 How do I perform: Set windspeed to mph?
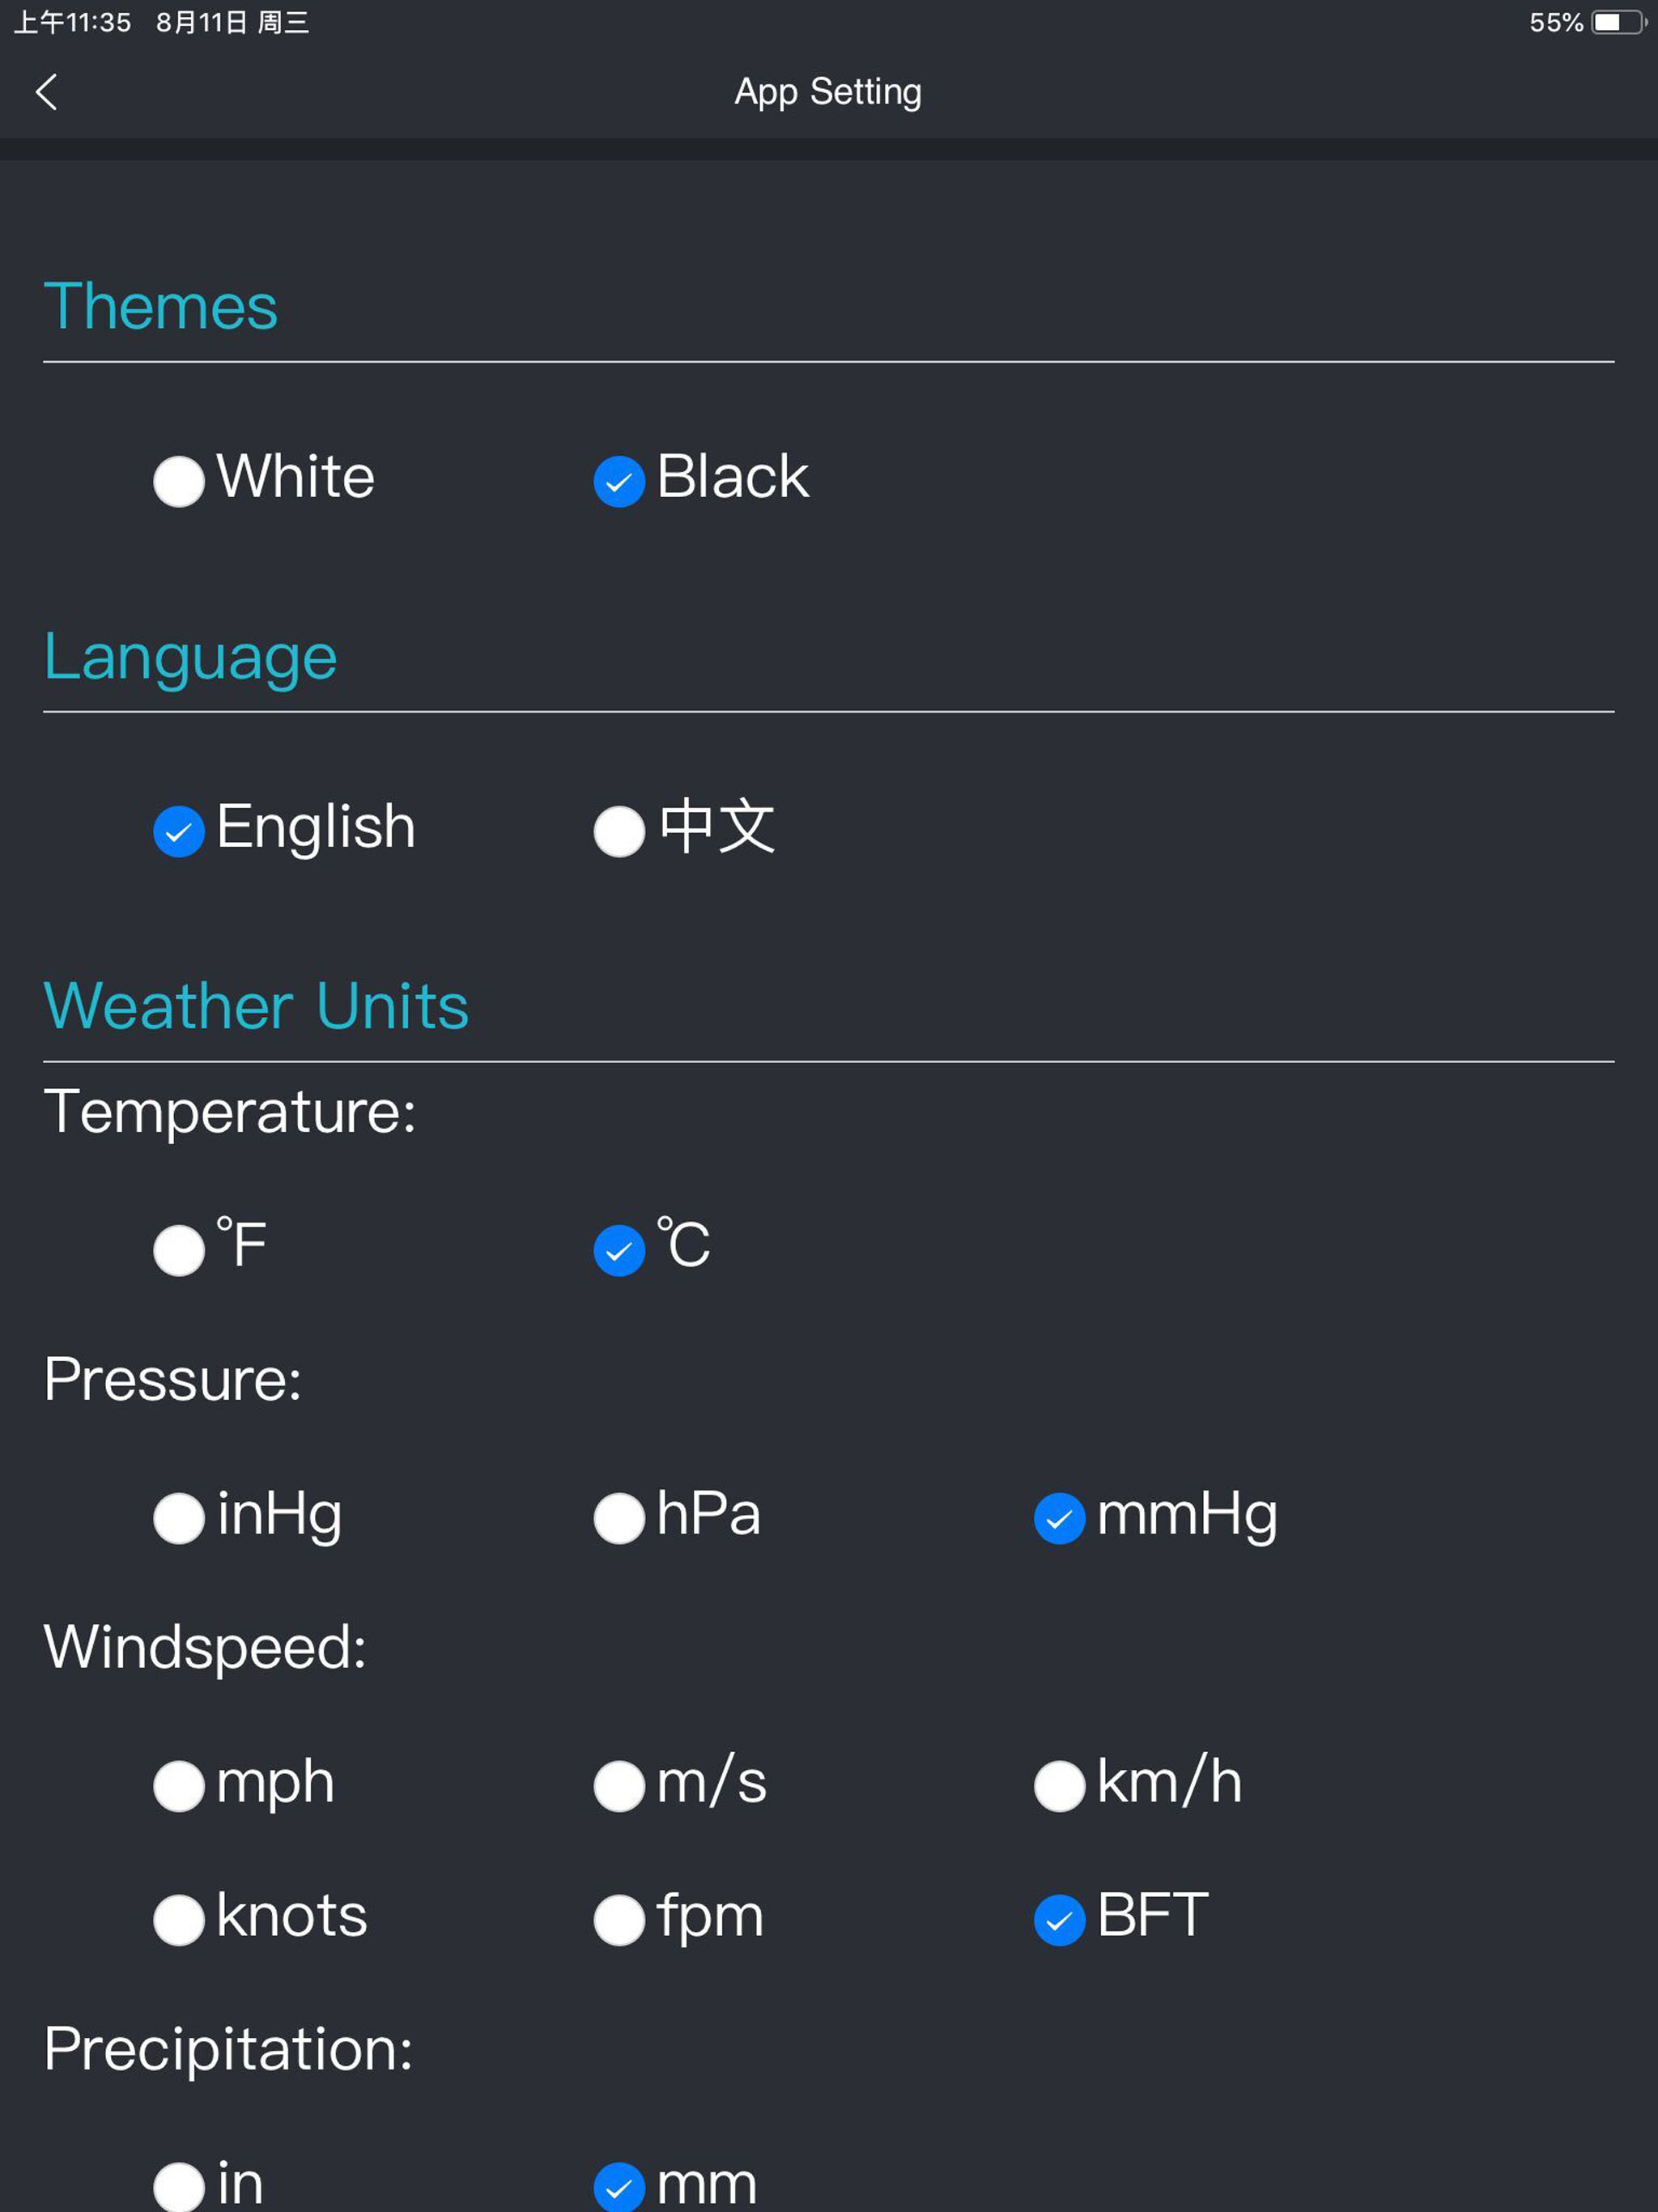178,1787
